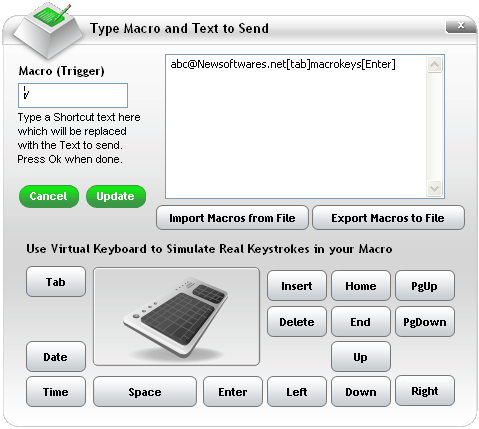
Task: Add the Home key to macro
Action: [x=361, y=286]
